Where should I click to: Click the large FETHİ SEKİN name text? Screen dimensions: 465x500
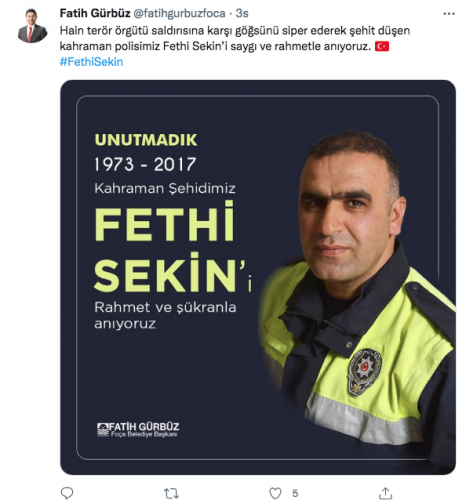click(173, 247)
